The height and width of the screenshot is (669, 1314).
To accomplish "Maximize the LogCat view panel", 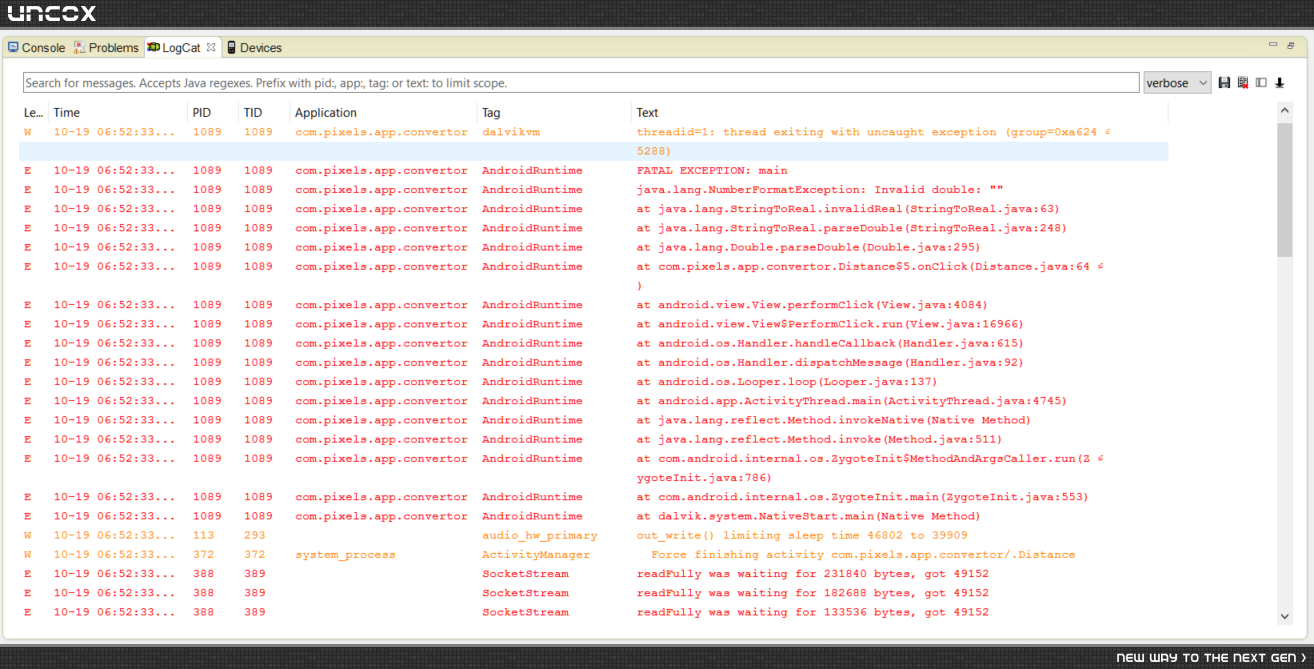I will tap(1291, 45).
